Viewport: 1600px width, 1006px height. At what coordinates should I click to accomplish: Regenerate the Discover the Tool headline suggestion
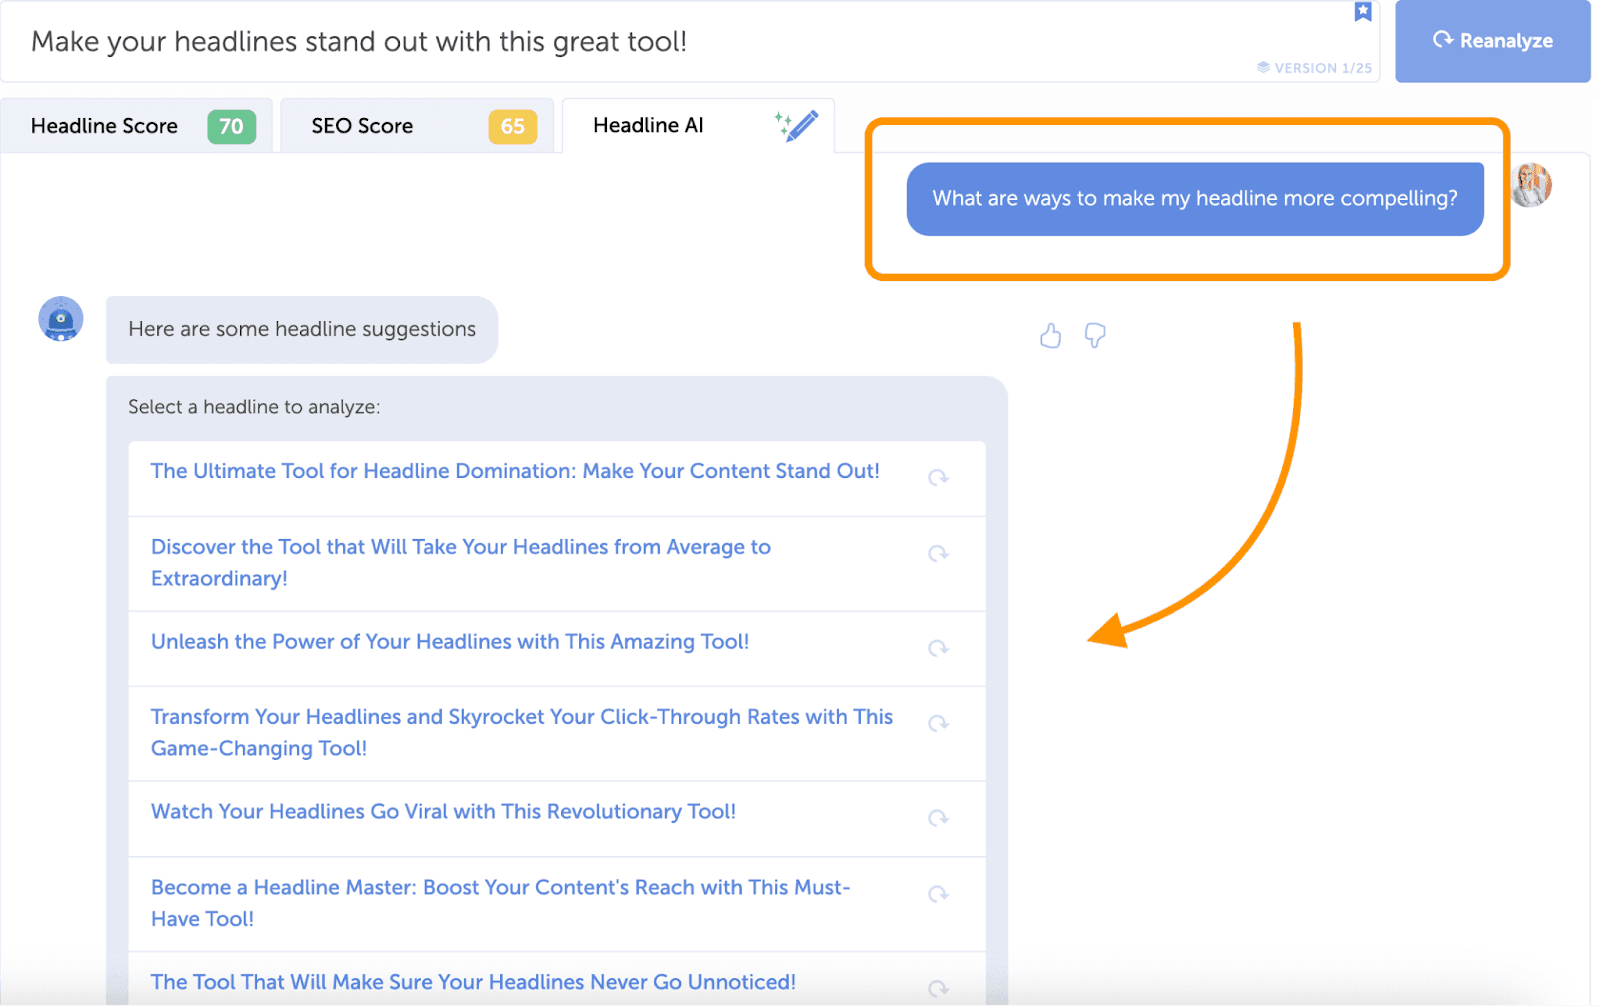pyautogui.click(x=938, y=553)
